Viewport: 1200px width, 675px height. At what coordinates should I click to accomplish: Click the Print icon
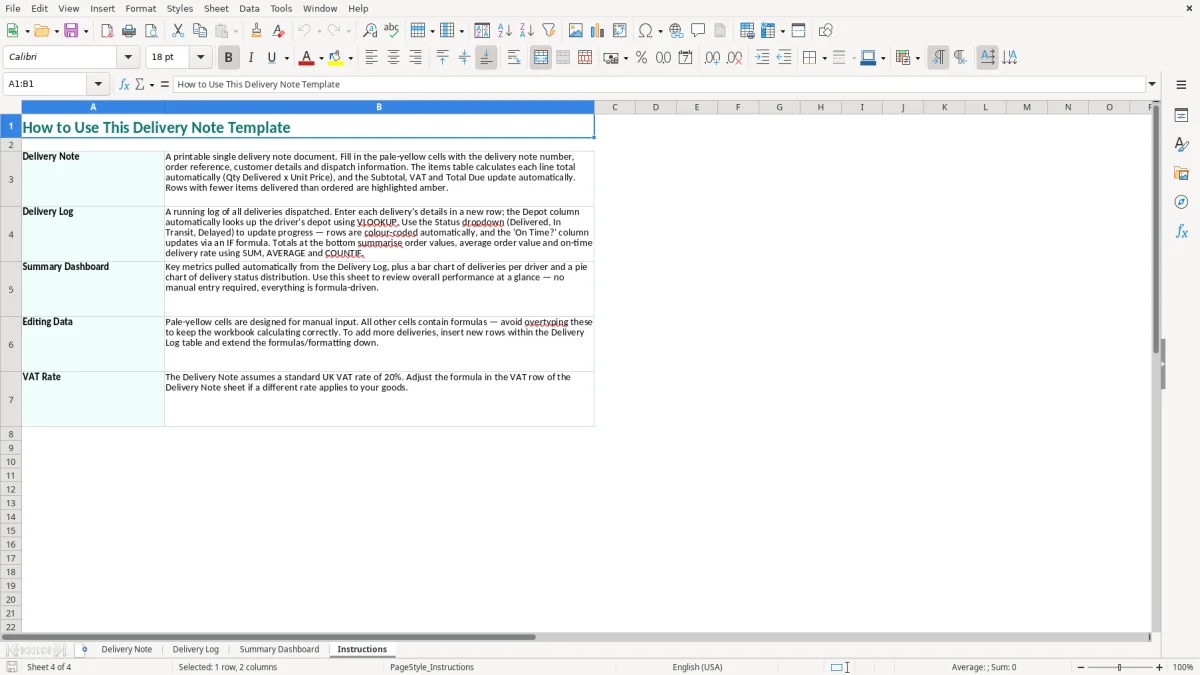tap(129, 31)
